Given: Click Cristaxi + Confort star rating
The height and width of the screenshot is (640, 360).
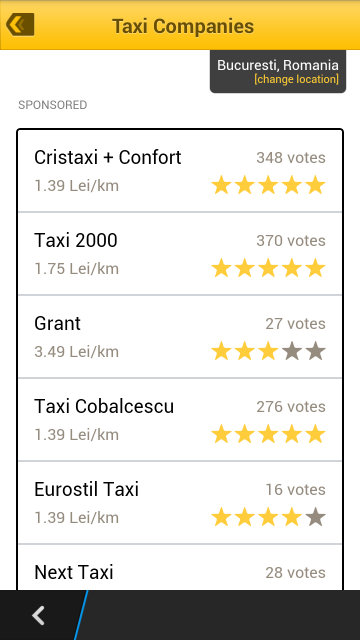Looking at the screenshot, I should click(268, 186).
